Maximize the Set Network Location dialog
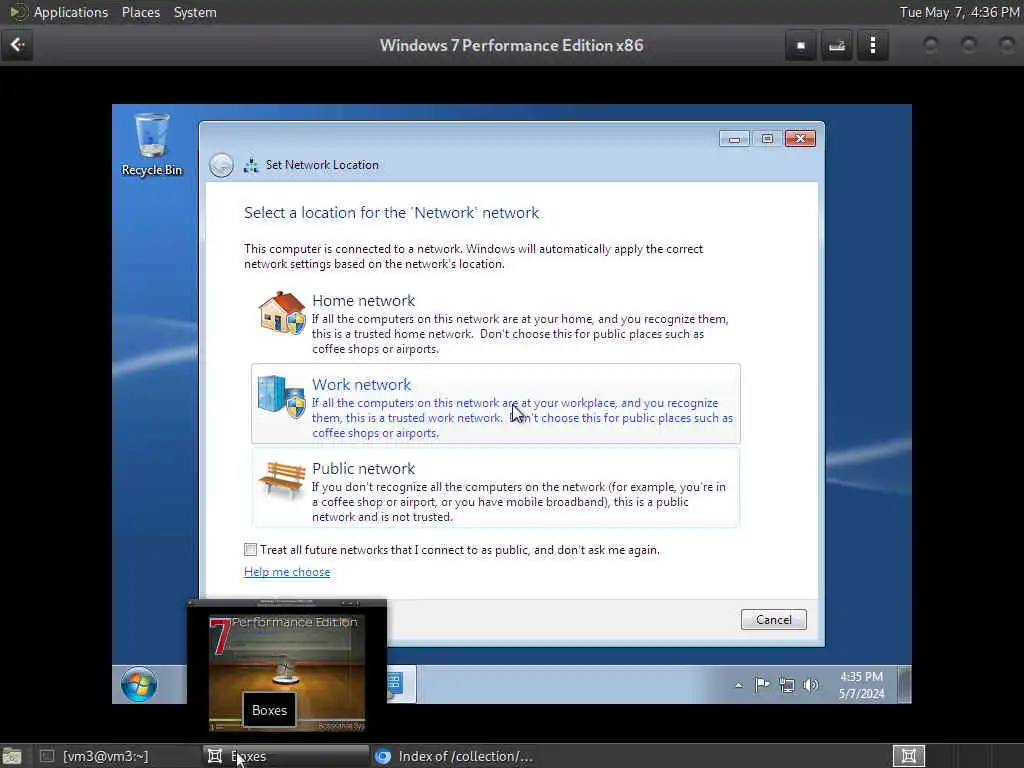The height and width of the screenshot is (768, 1024). pyautogui.click(x=767, y=138)
